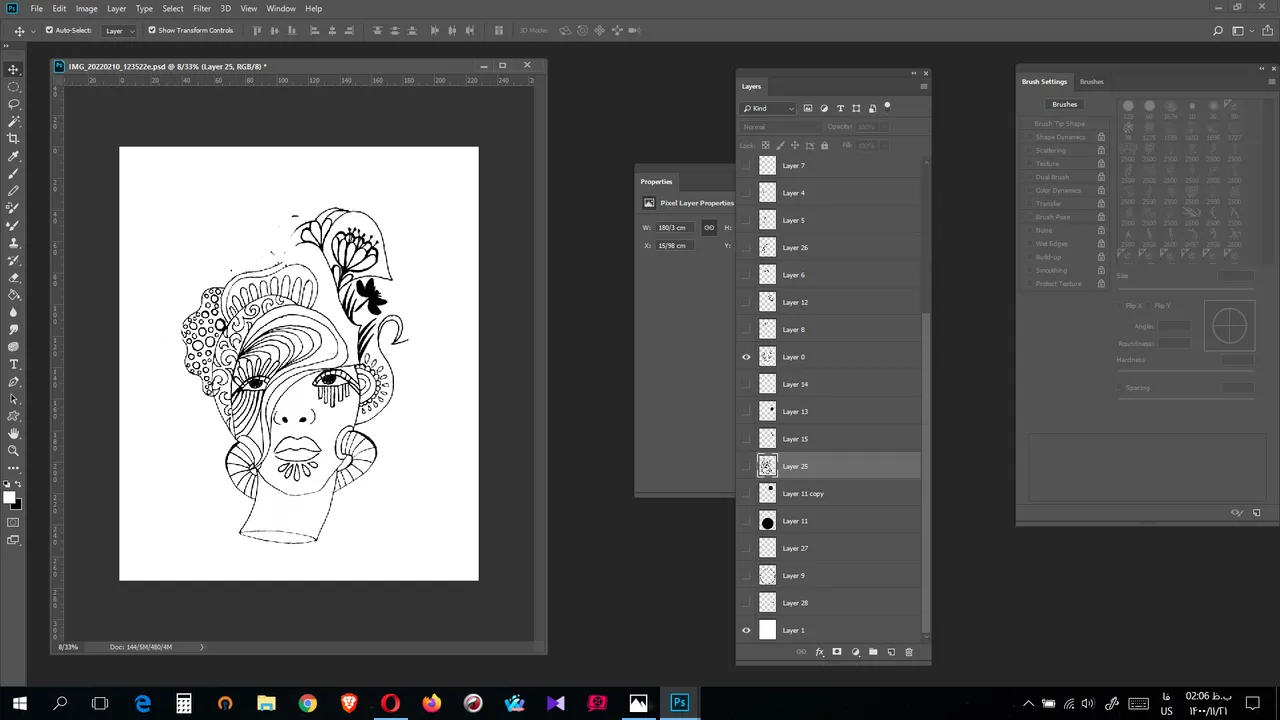1280x720 pixels.
Task: Switch to the Brushes tab
Action: click(x=1092, y=81)
